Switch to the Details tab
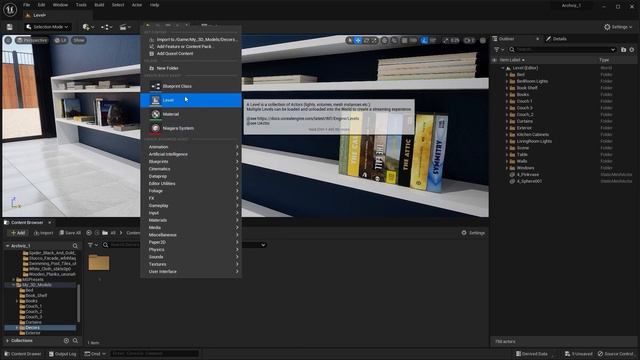 click(x=557, y=39)
